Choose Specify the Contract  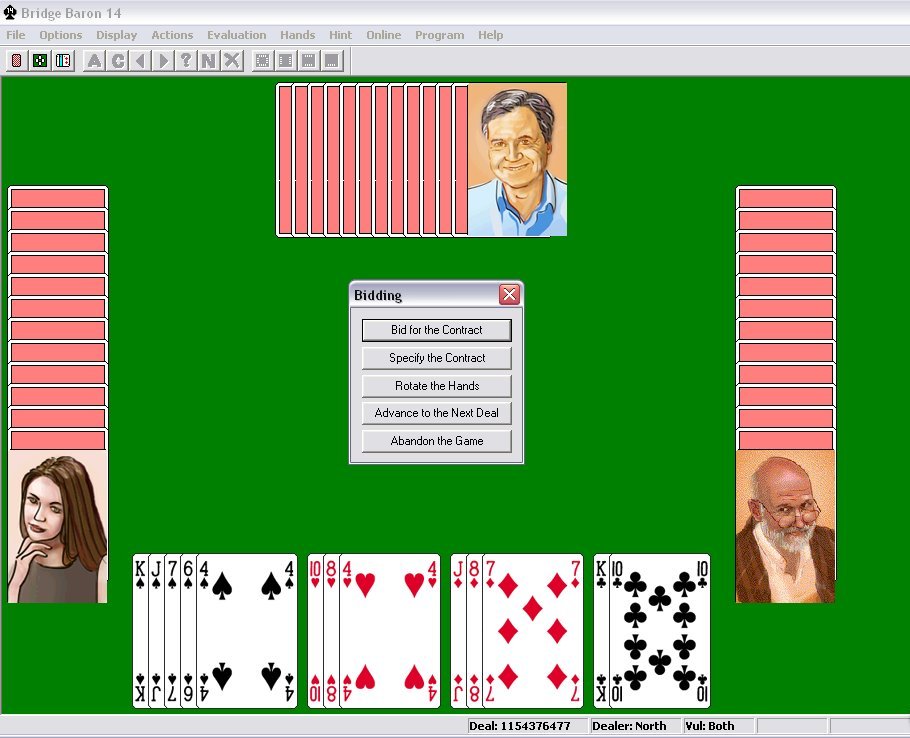coord(436,358)
